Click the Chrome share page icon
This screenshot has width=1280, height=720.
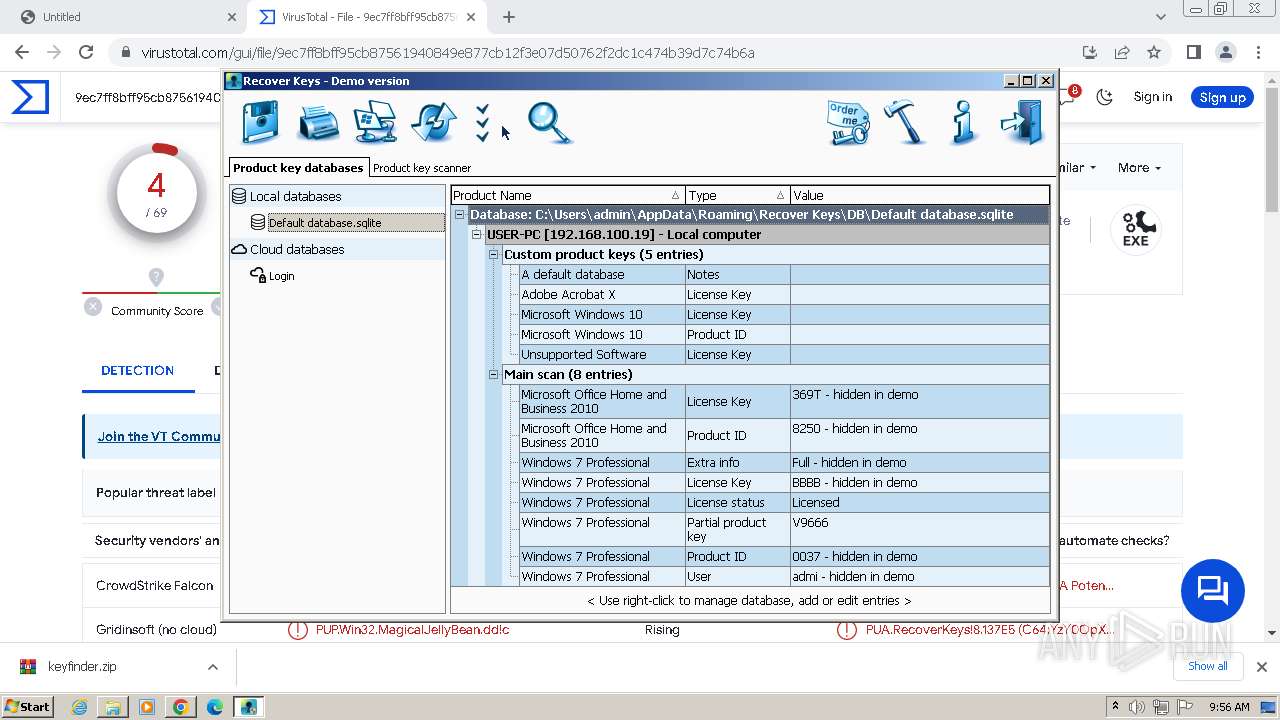tap(1121, 52)
